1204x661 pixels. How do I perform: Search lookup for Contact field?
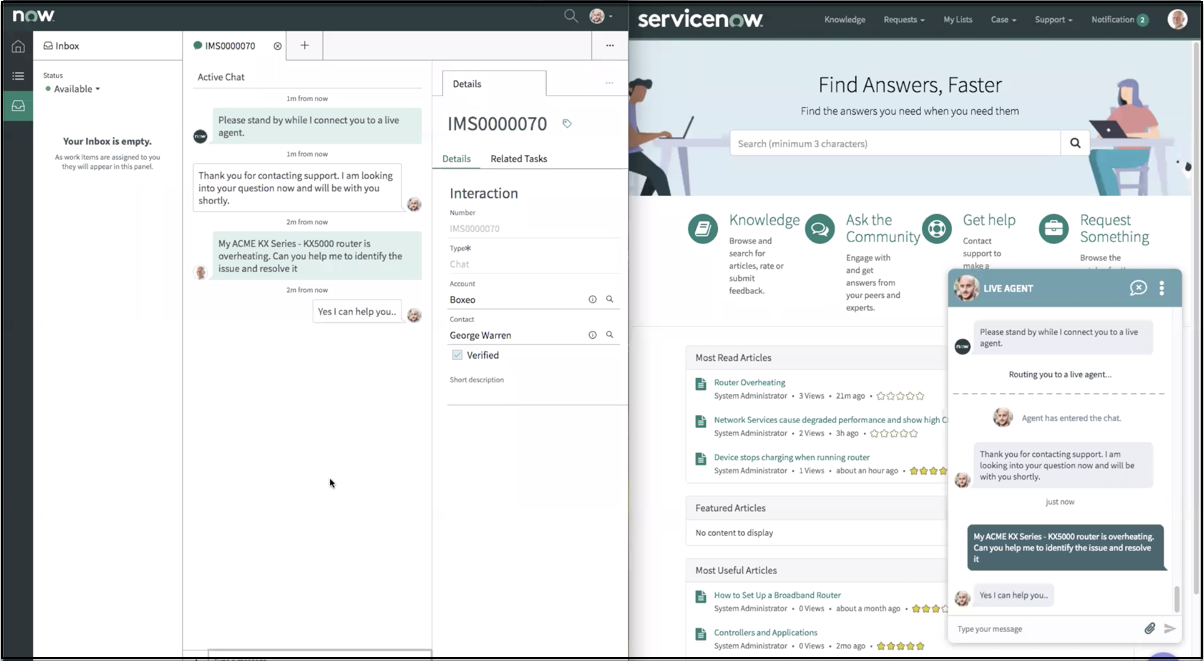610,335
